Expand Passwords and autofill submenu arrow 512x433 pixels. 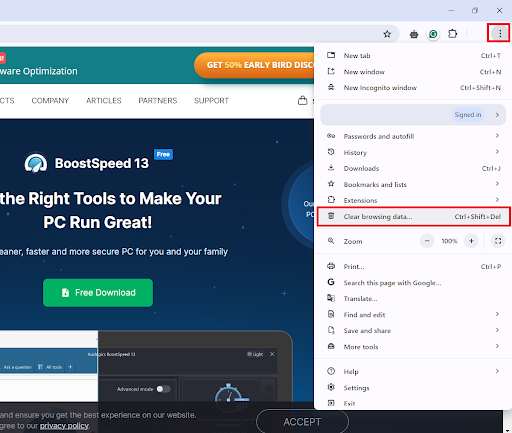click(497, 136)
